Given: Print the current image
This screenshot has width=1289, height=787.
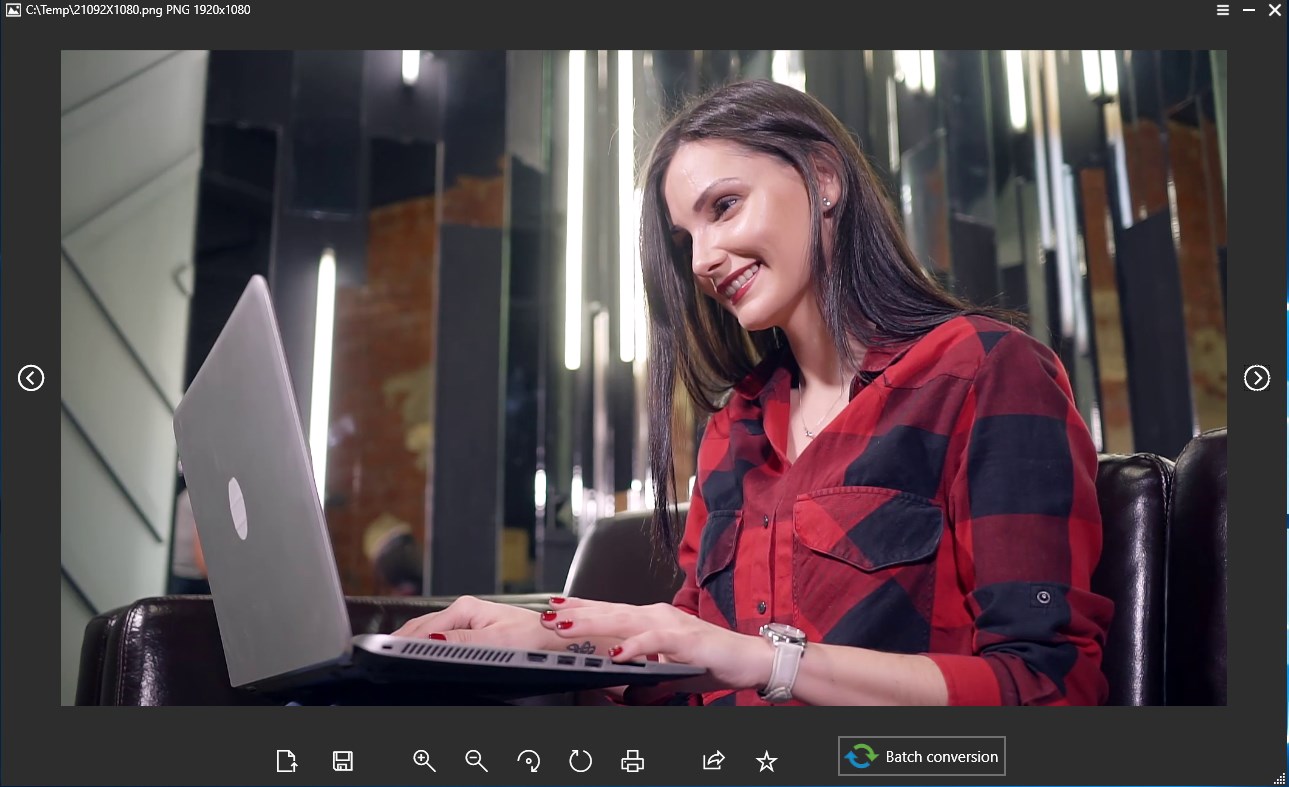Looking at the screenshot, I should click(632, 761).
